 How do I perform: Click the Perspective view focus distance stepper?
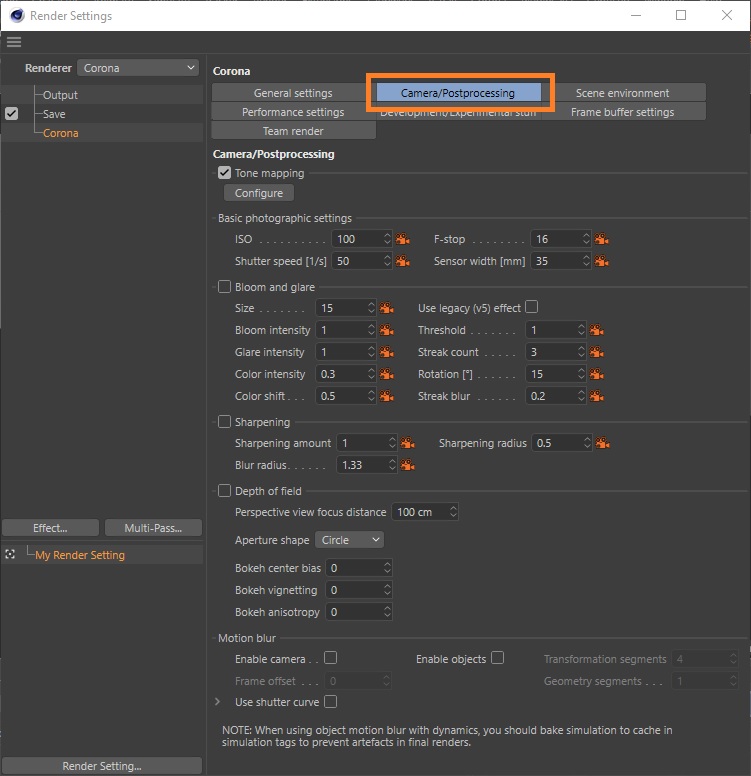click(x=453, y=512)
